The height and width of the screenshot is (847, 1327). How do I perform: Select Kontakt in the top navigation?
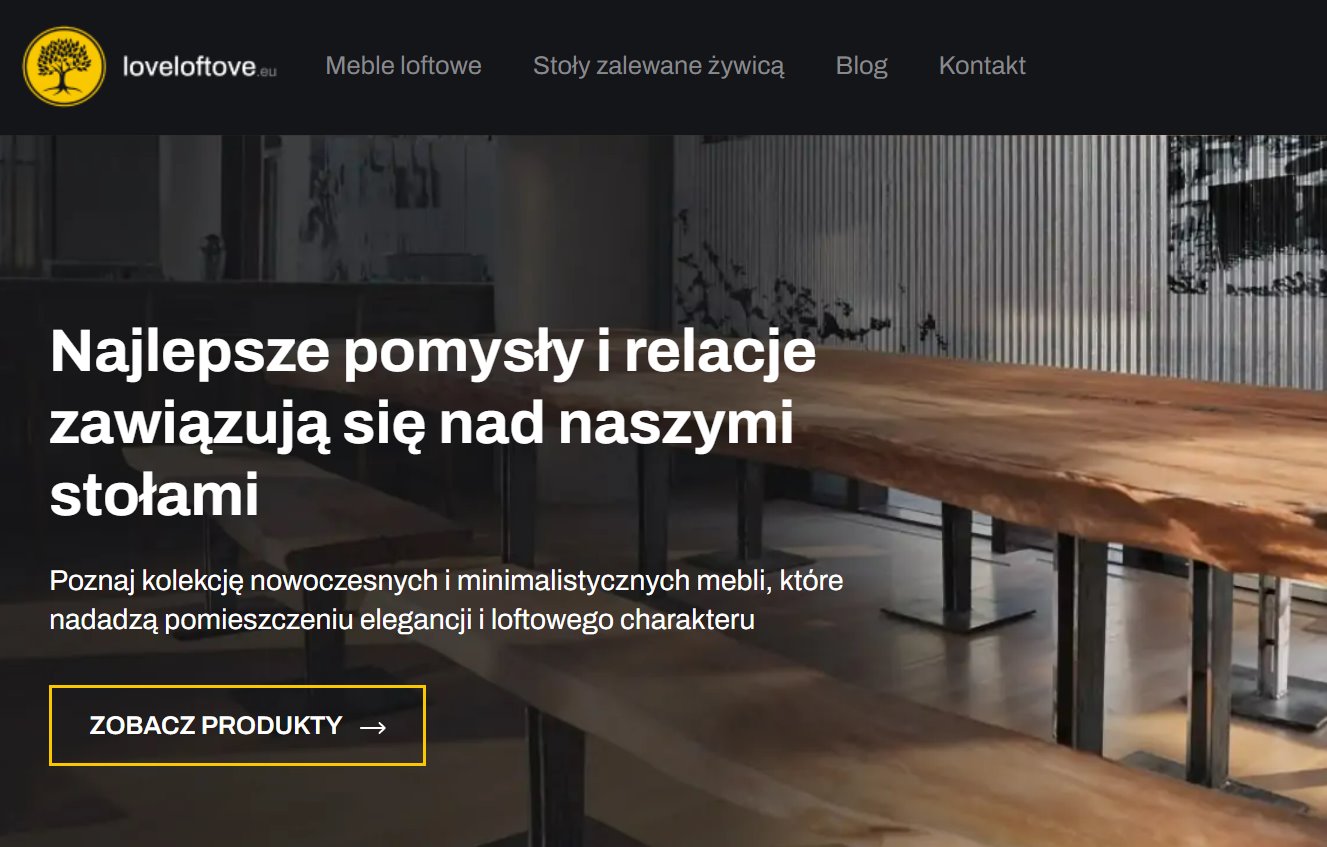pos(982,66)
